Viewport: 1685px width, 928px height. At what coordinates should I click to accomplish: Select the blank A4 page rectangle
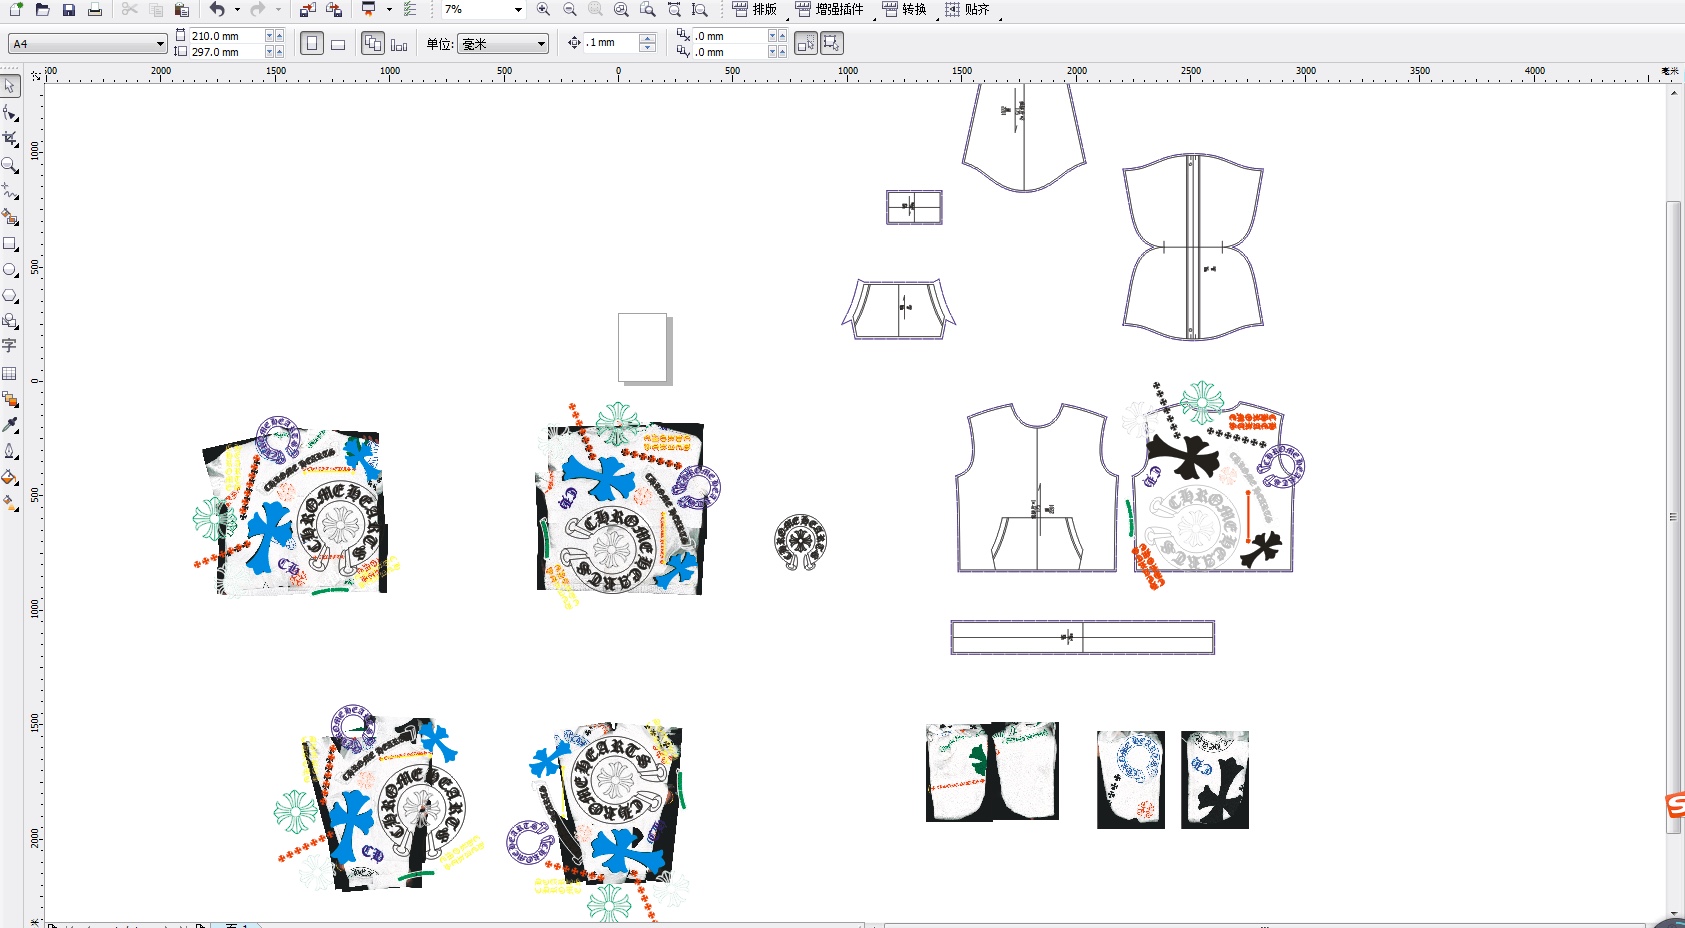coord(643,348)
